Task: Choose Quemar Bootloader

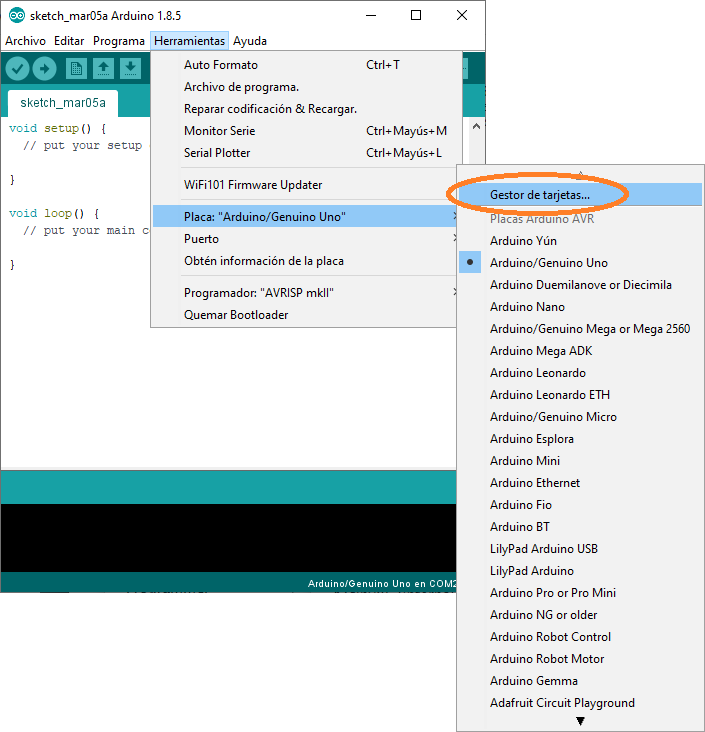Action: pos(304,315)
